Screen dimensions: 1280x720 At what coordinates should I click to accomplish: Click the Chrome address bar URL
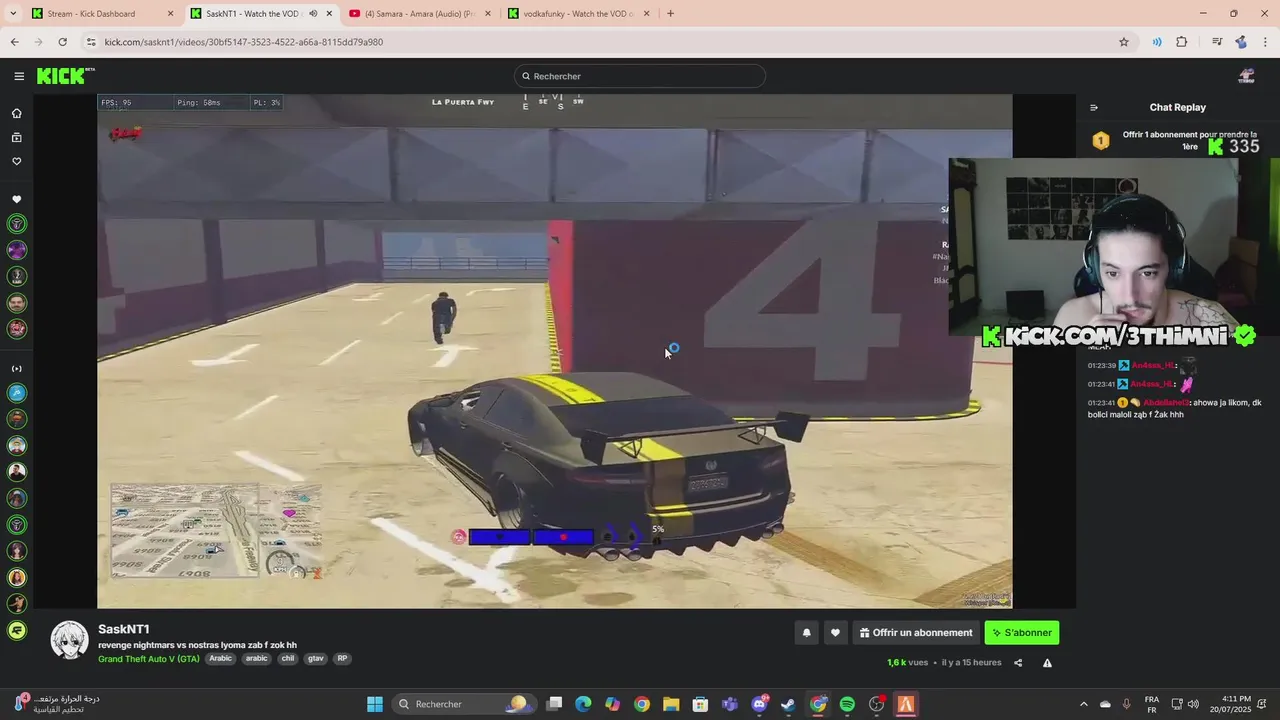244,42
